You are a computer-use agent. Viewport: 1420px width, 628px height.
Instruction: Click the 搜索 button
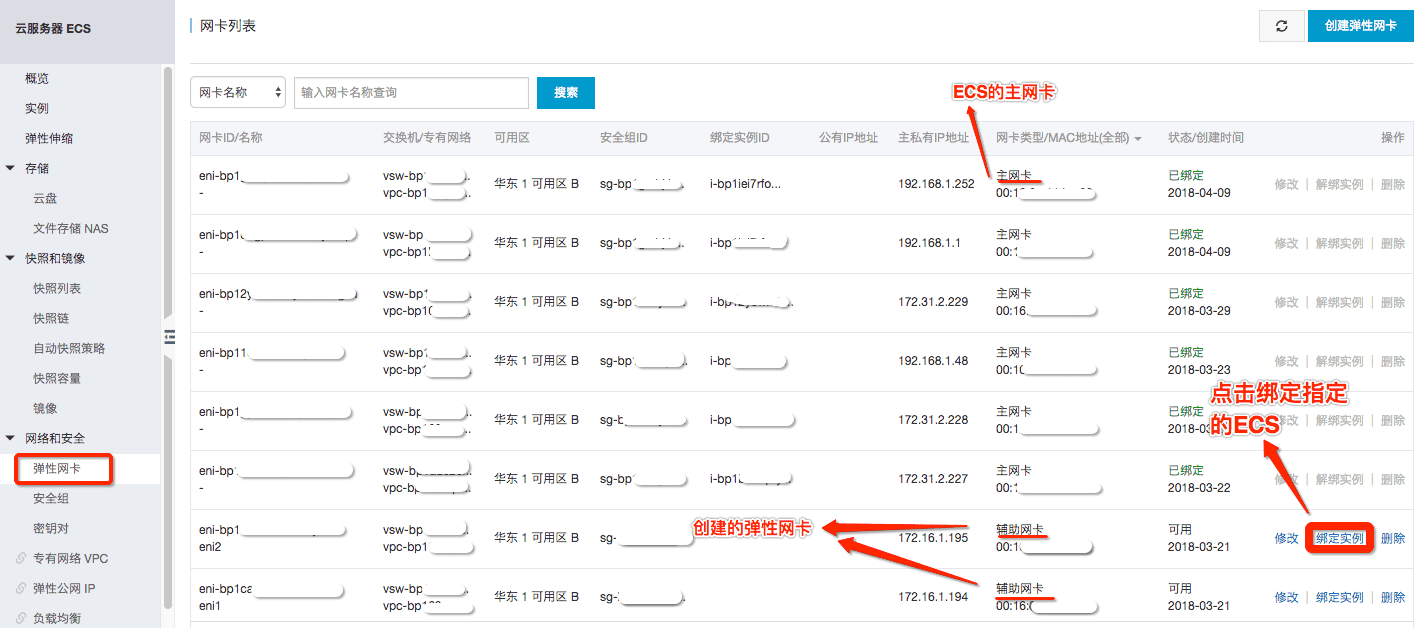566,92
